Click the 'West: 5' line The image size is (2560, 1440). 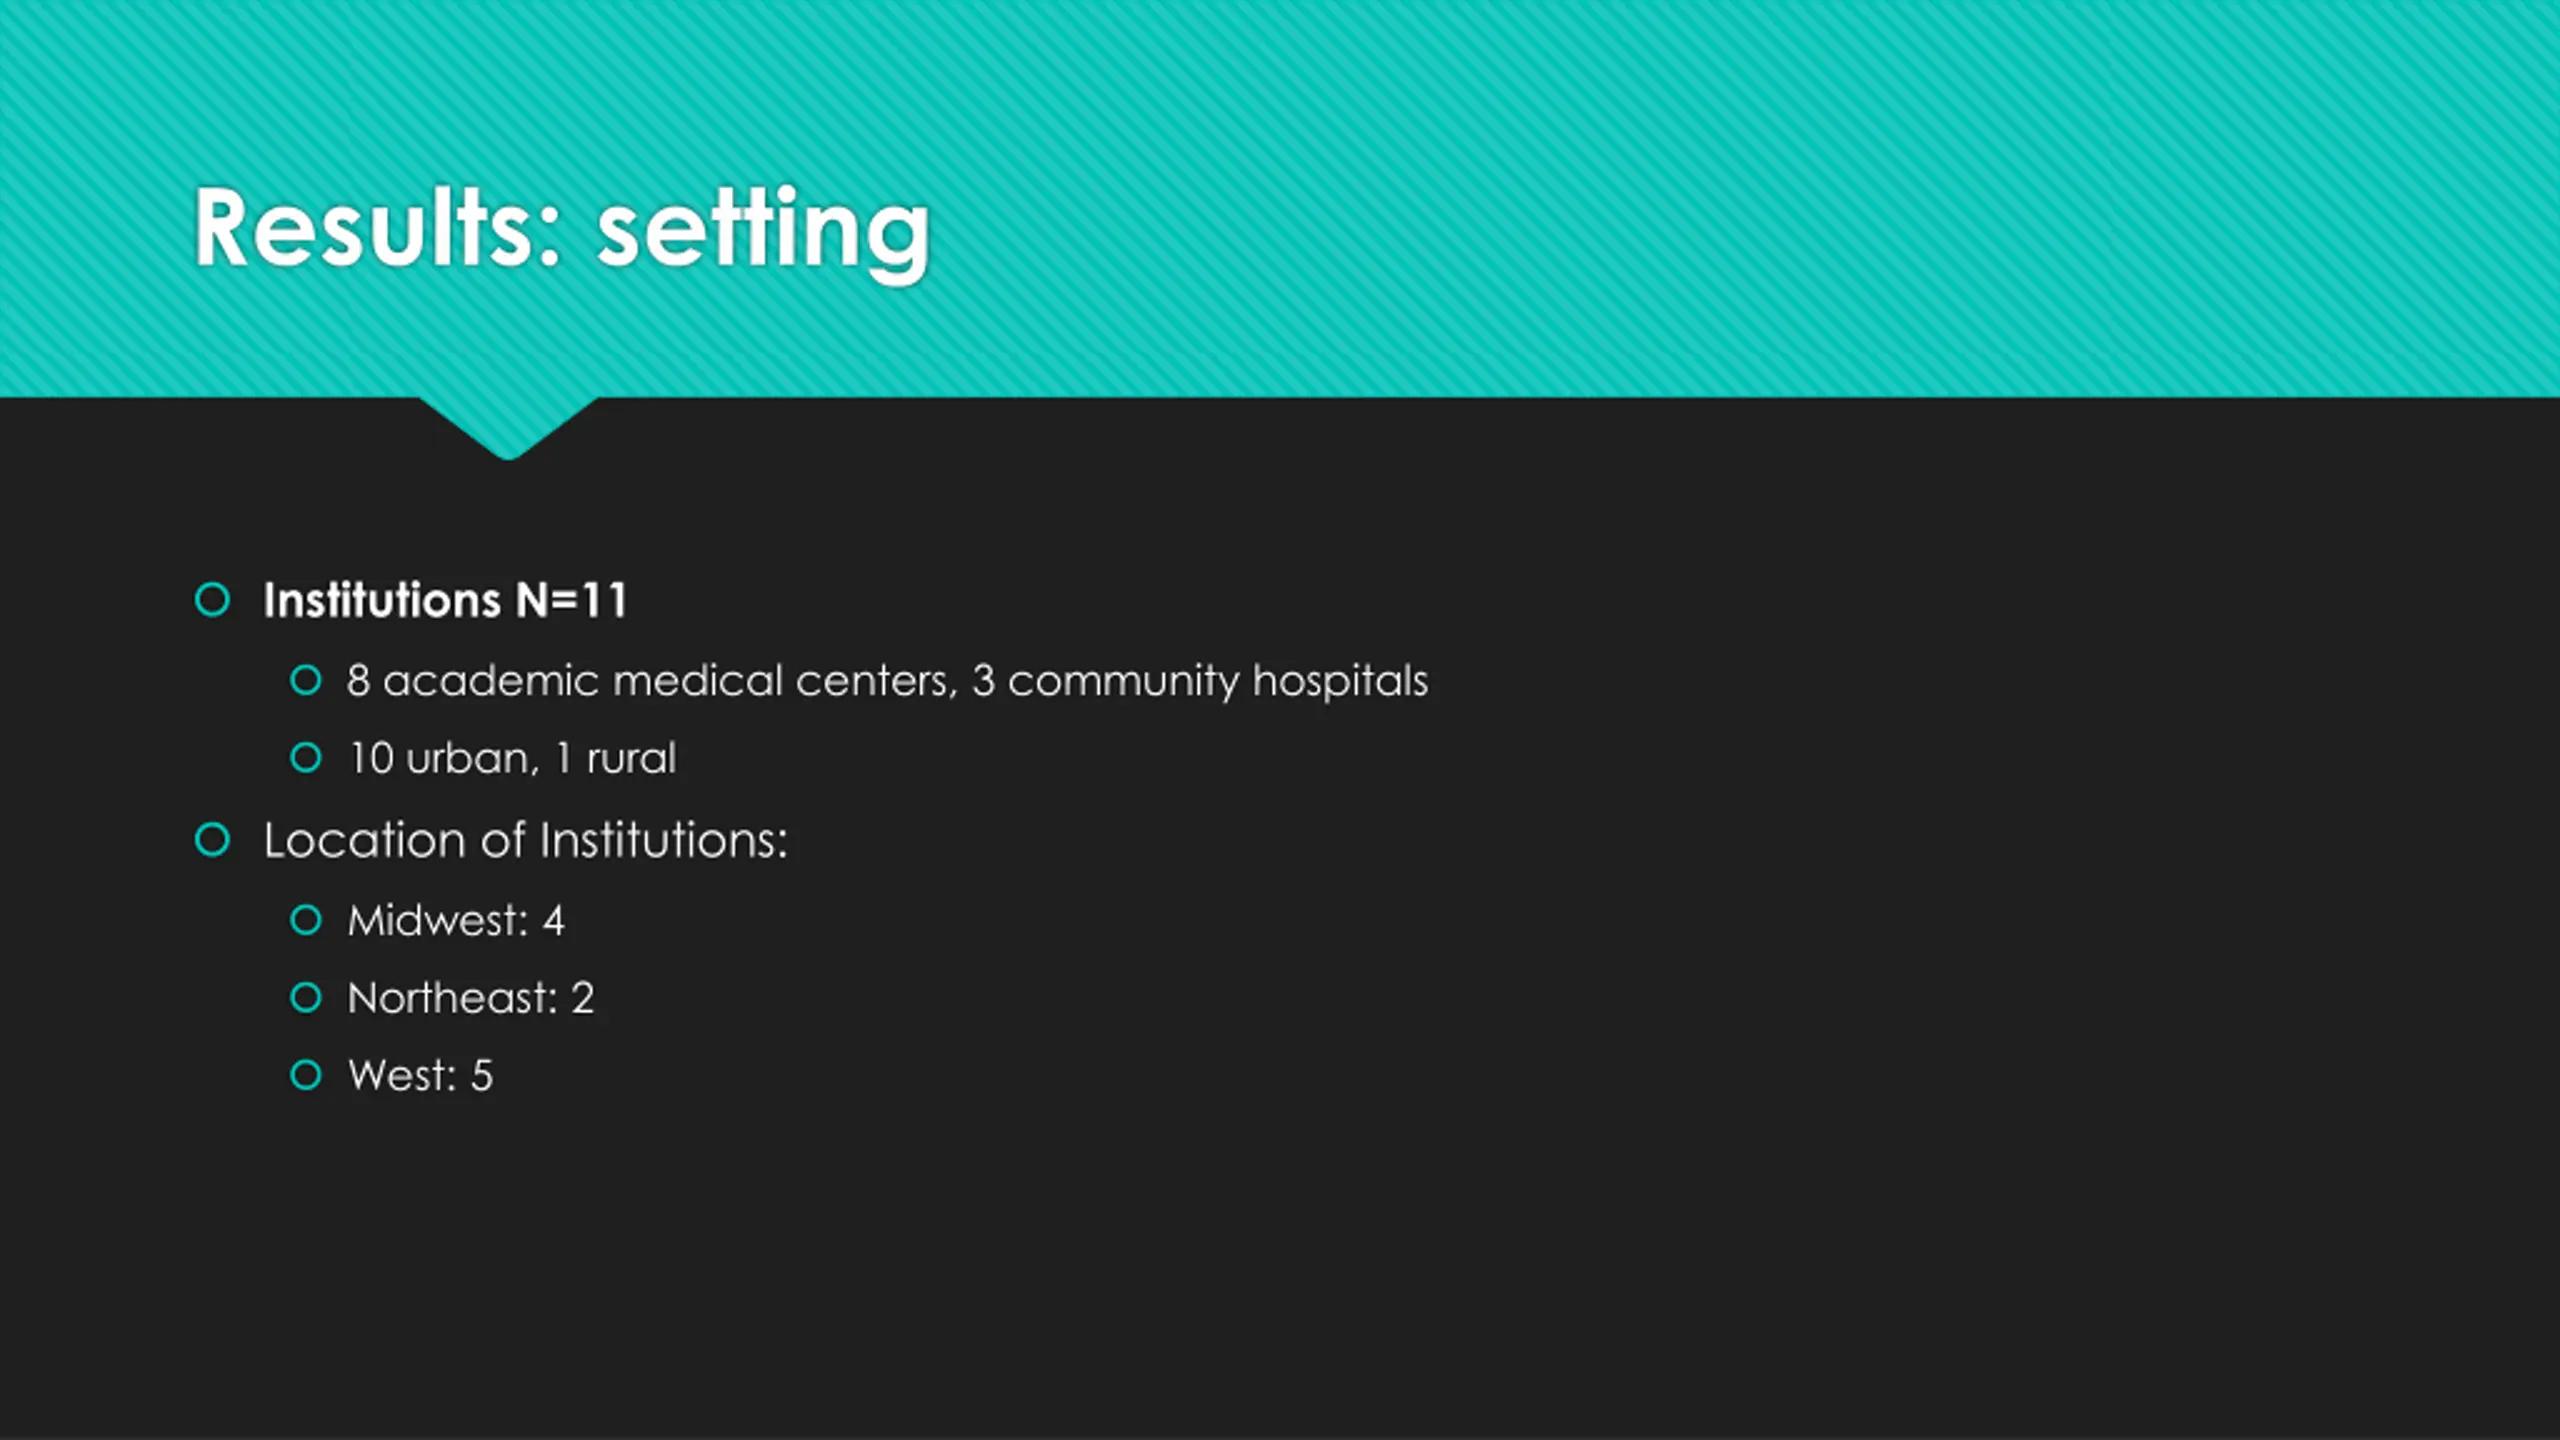pos(420,1076)
